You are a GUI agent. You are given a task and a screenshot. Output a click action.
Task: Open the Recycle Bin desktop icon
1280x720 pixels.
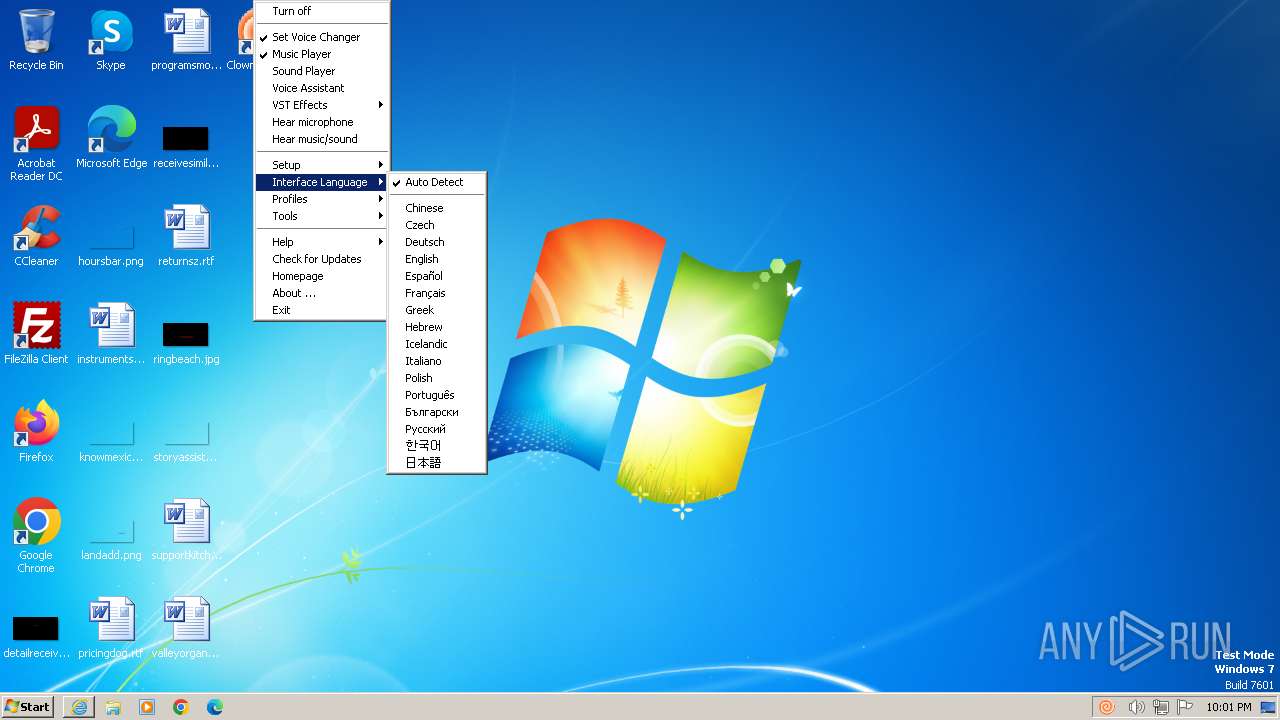point(36,40)
